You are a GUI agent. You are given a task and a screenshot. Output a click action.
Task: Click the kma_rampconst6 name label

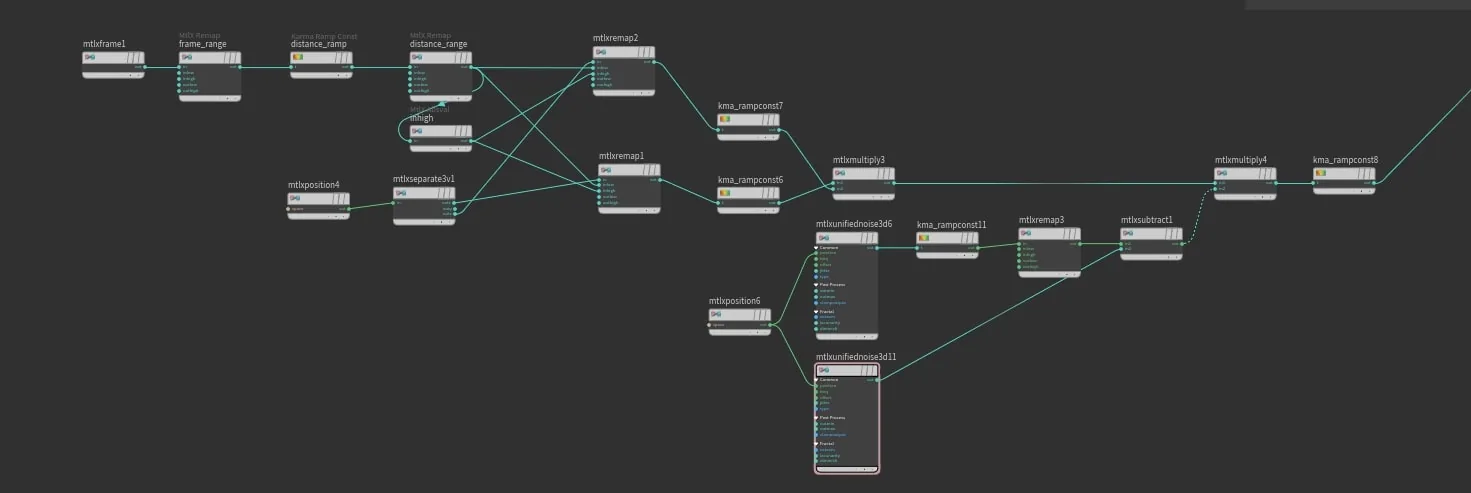(x=750, y=179)
